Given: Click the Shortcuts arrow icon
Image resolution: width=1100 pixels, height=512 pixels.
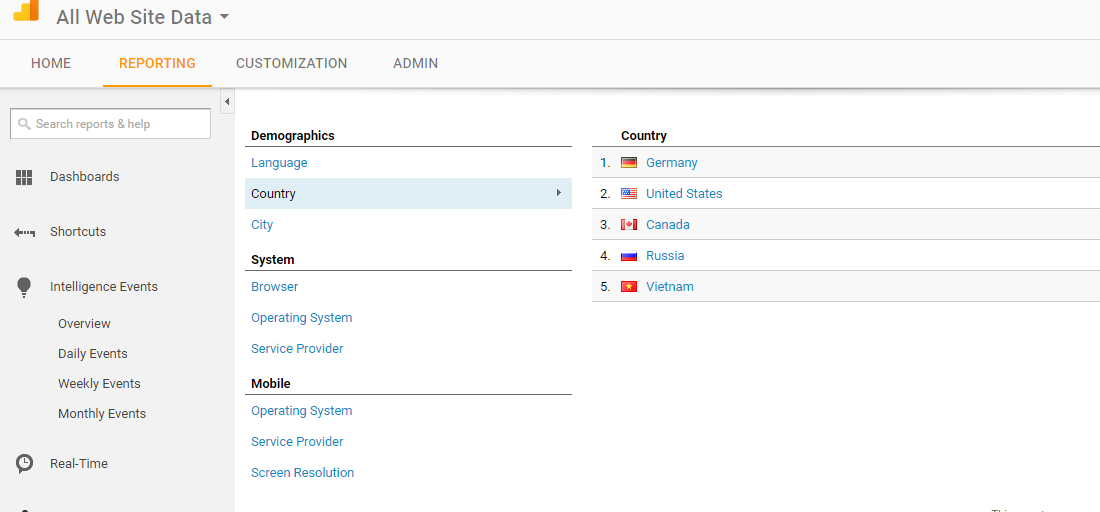Looking at the screenshot, I should pyautogui.click(x=24, y=232).
